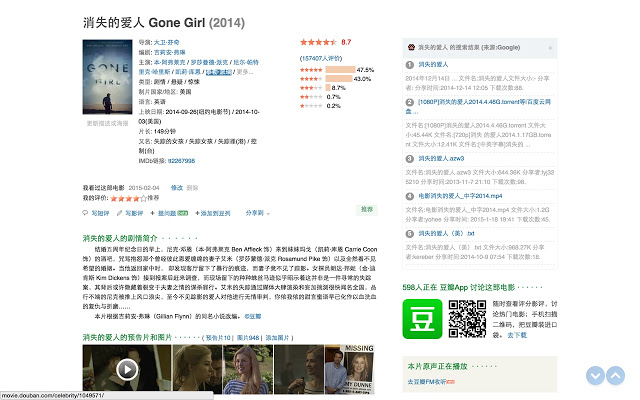Viewport: 640px width, 400px height.
Task: Click the Gone Girl movie poster
Action: [x=107, y=77]
